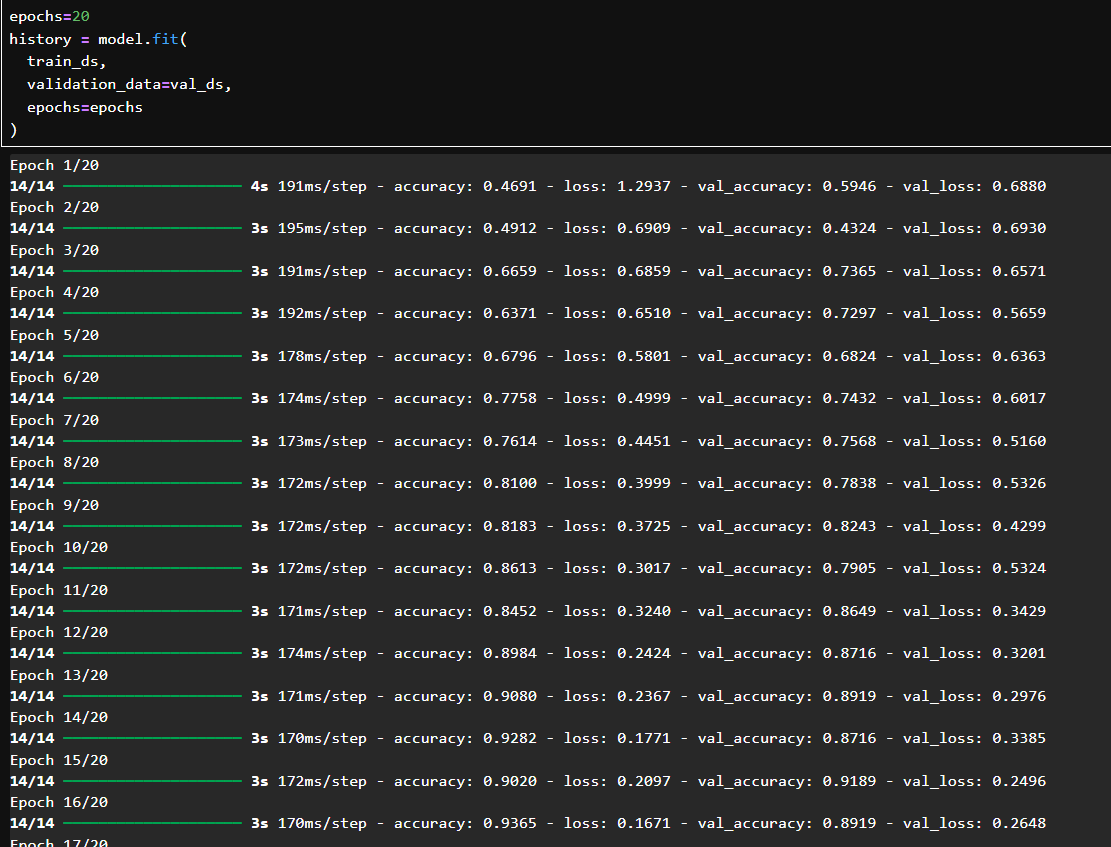Click epoch 1 accuracy value 0.4691
This screenshot has height=847, width=1111.
pyautogui.click(x=510, y=186)
